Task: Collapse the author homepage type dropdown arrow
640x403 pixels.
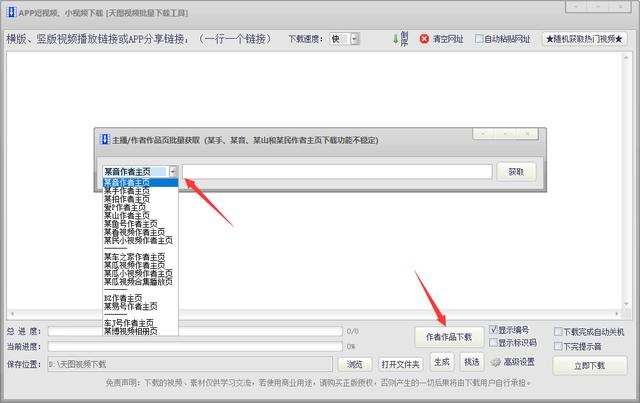Action: [x=173, y=172]
